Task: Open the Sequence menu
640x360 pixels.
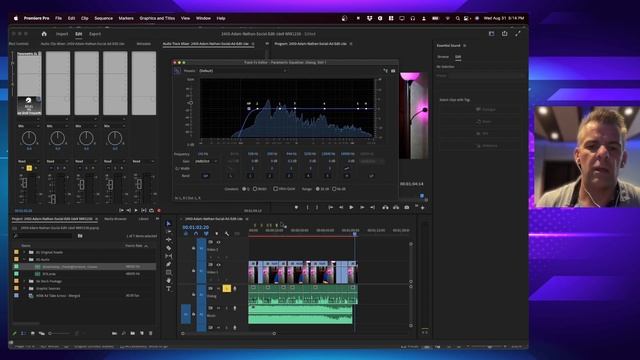Action: 104,18
